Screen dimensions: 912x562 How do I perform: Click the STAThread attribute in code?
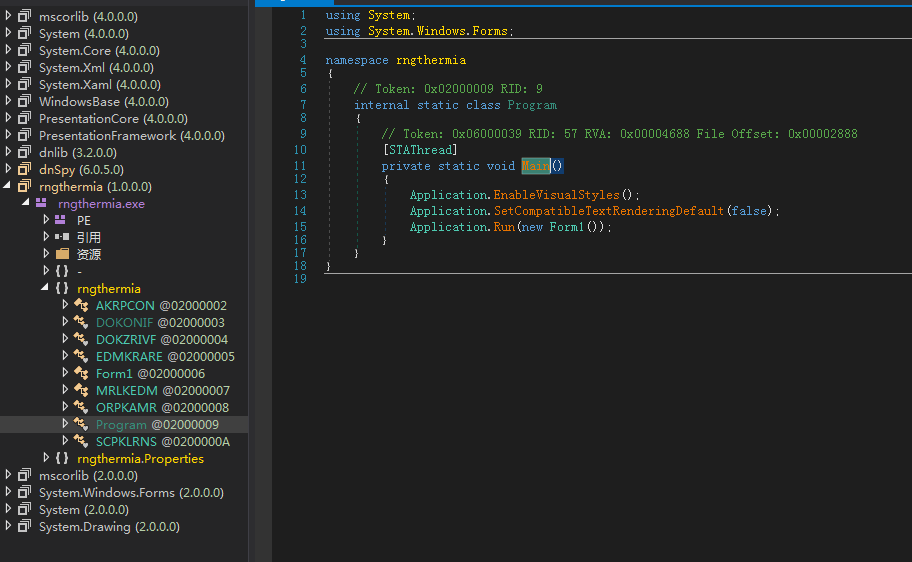tap(420, 150)
